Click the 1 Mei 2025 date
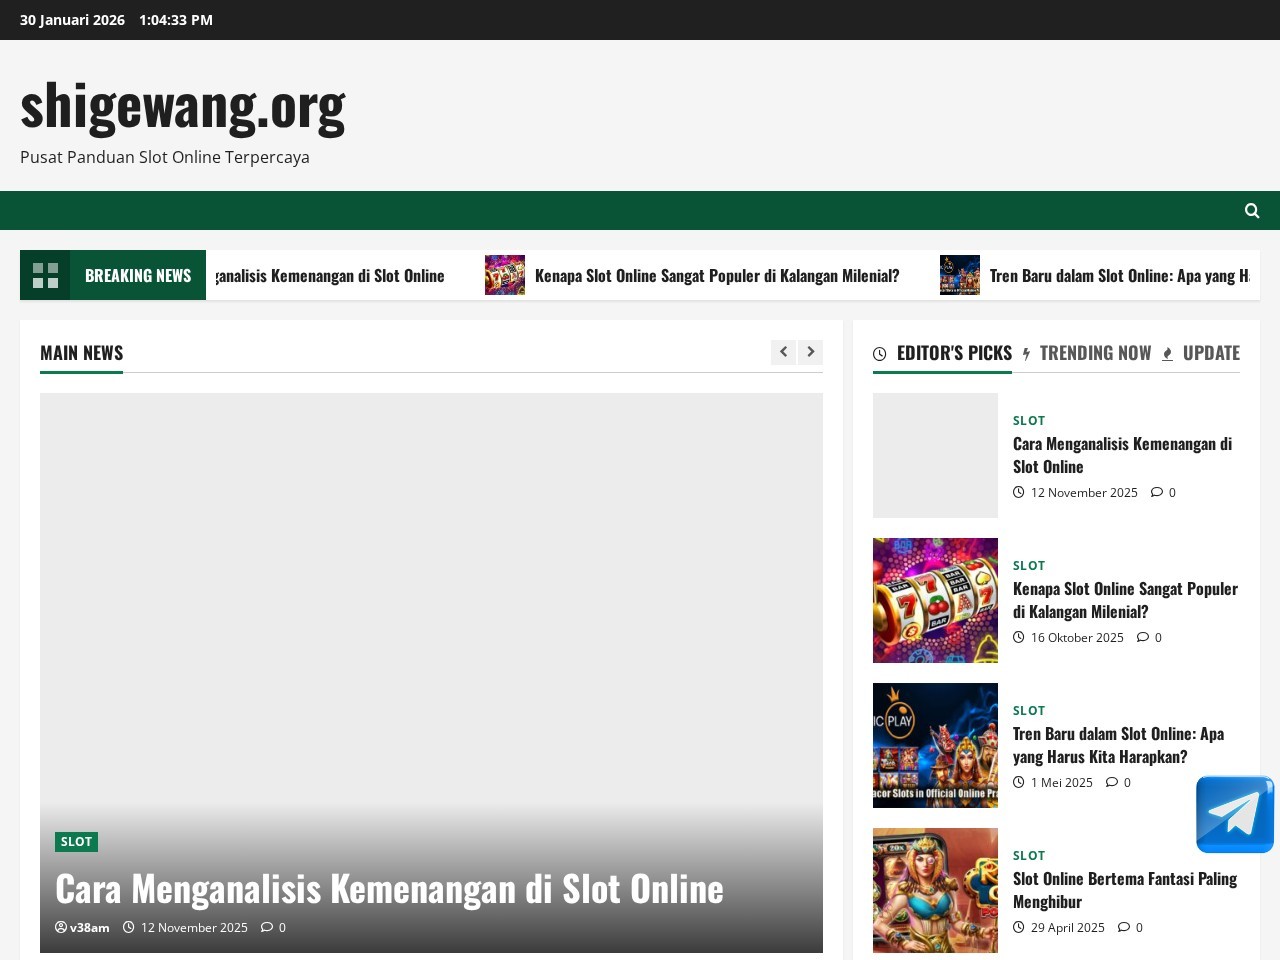The width and height of the screenshot is (1280, 960). coord(1062,782)
